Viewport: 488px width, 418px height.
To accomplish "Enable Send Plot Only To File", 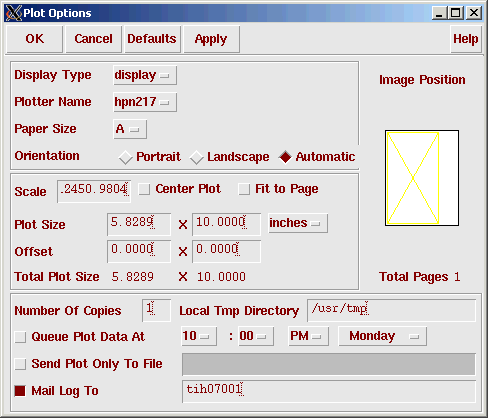I will 20,364.
